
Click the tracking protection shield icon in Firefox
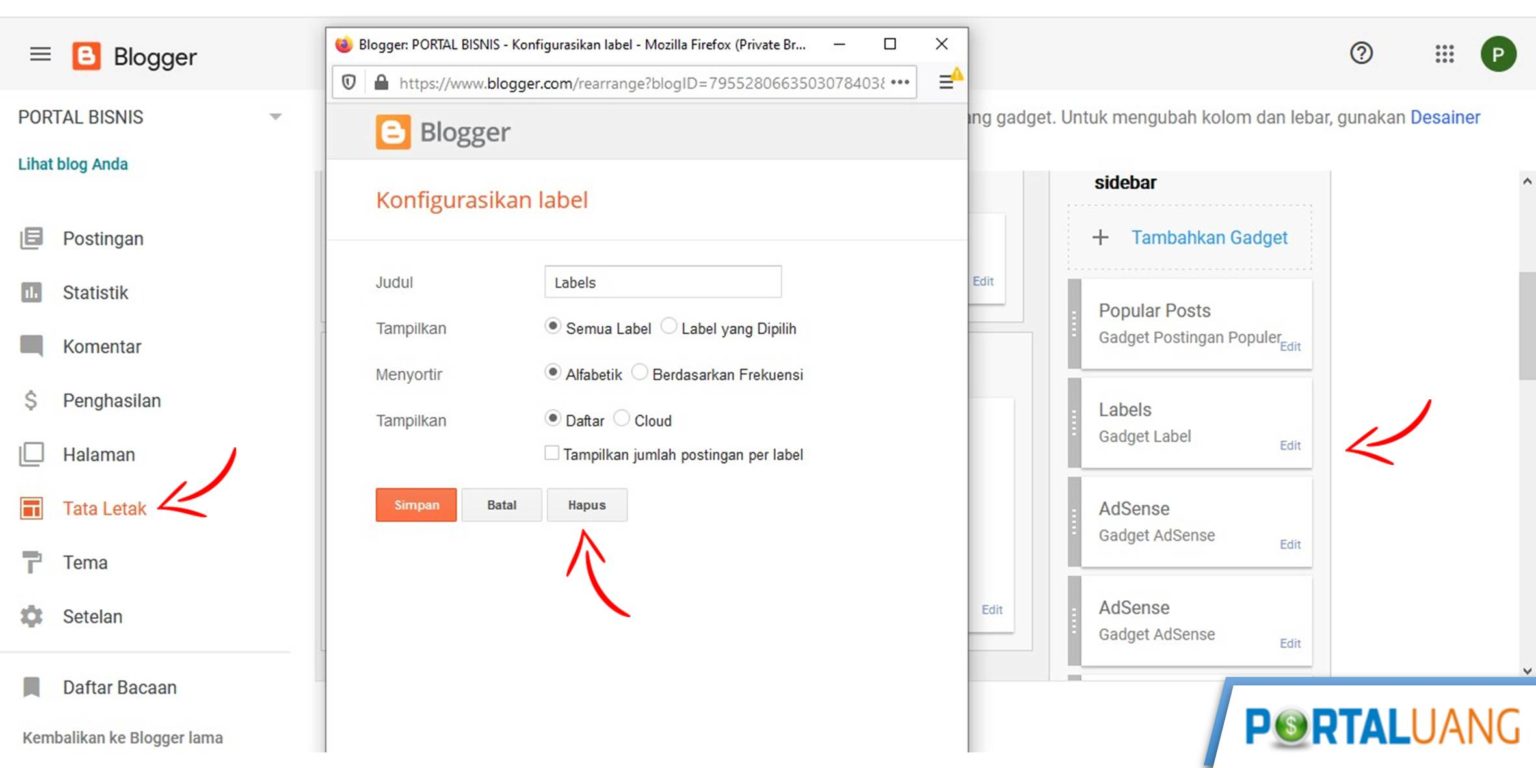tap(348, 82)
